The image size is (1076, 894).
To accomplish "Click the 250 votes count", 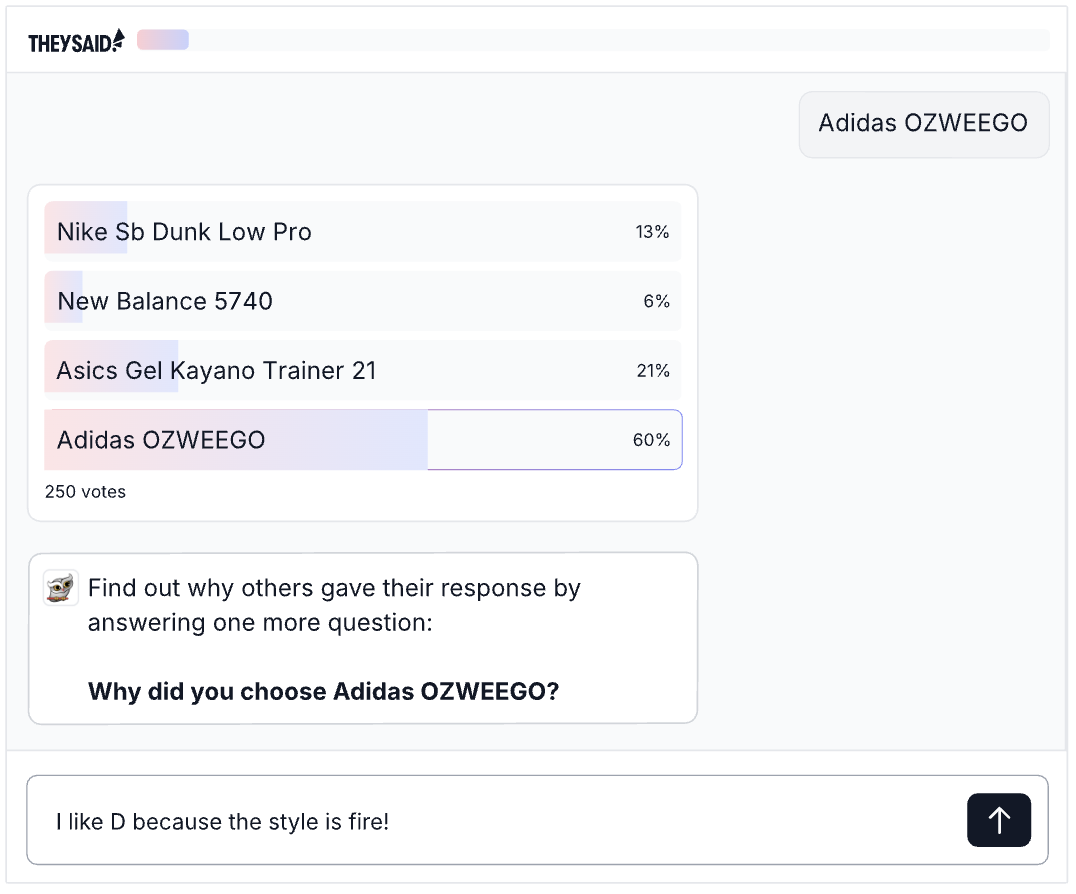I will [x=85, y=492].
